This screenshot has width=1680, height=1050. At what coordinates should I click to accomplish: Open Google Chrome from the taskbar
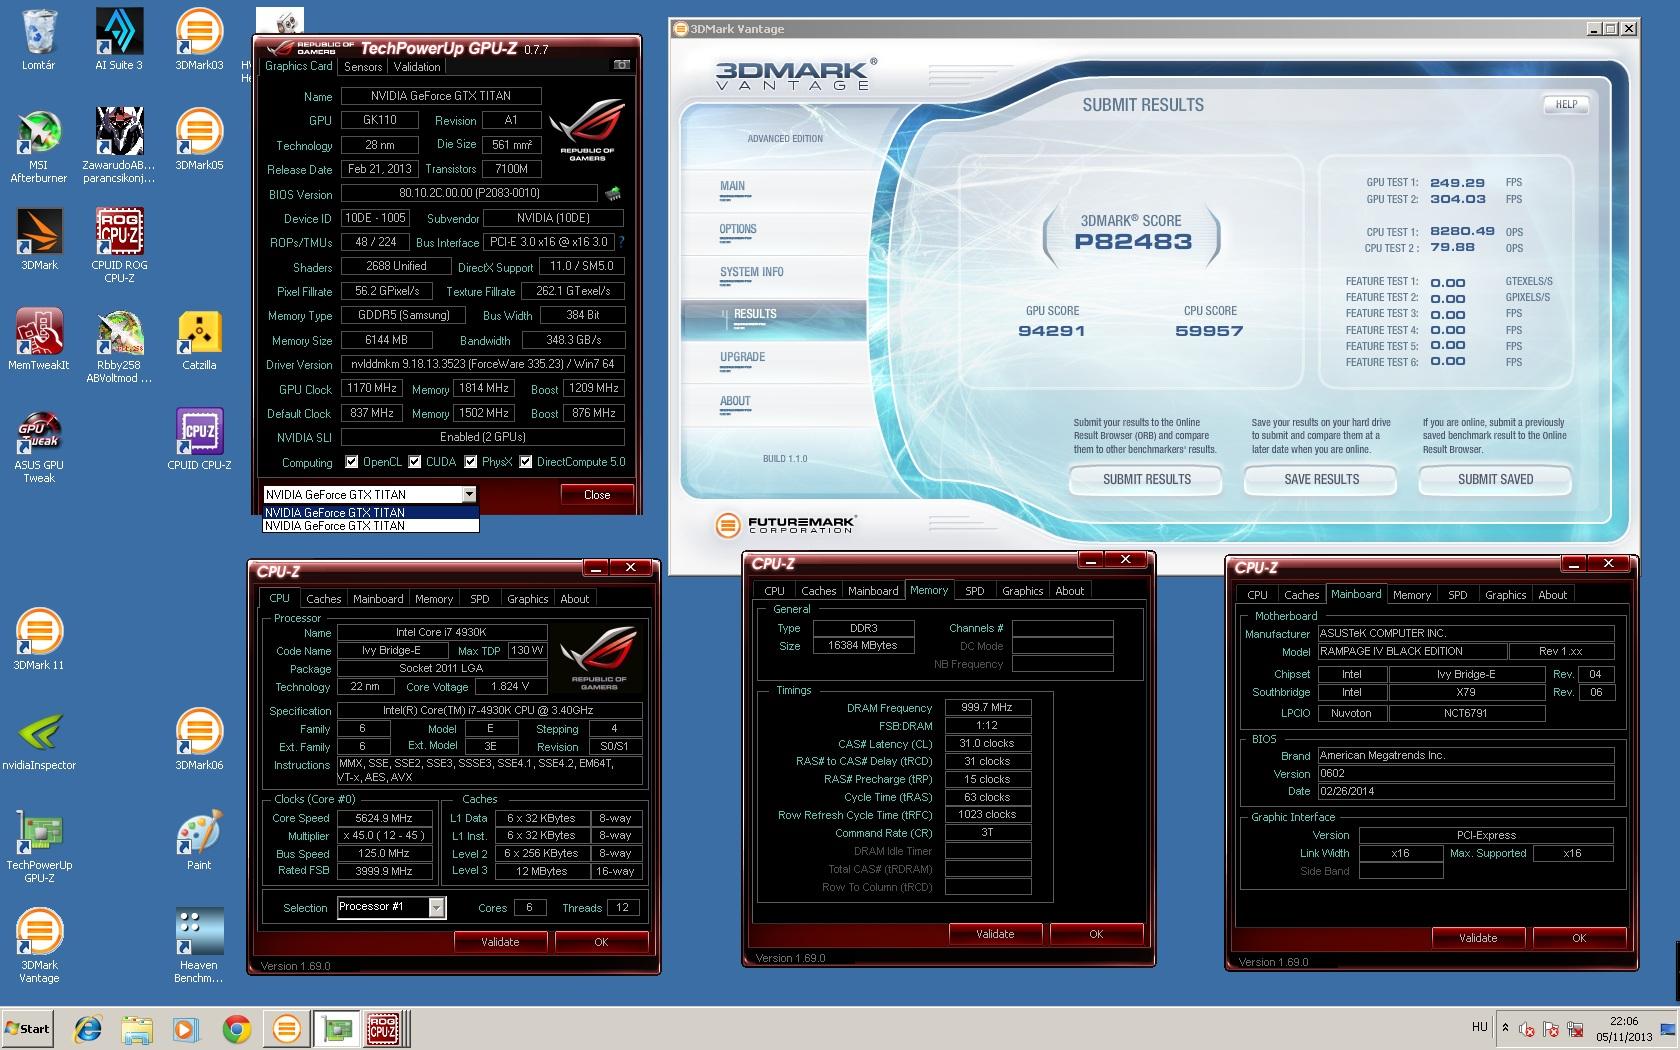click(x=236, y=1028)
